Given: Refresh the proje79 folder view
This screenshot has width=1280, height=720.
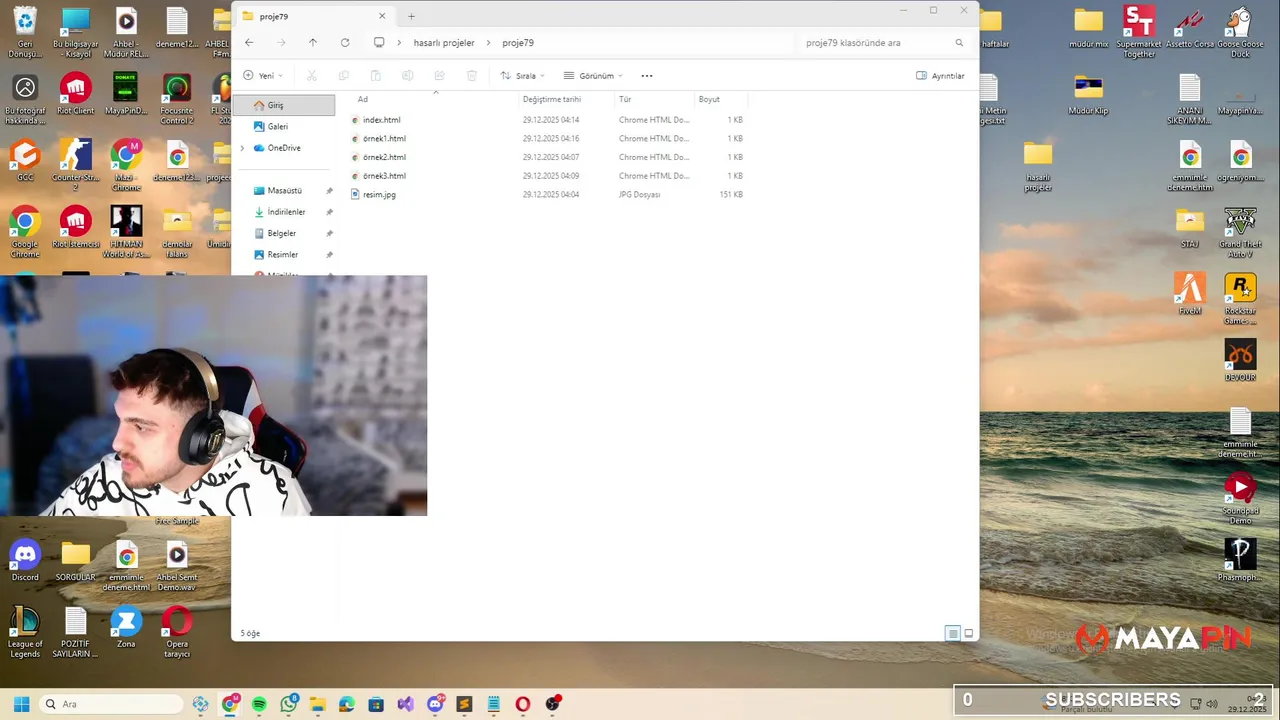Looking at the screenshot, I should [x=345, y=43].
